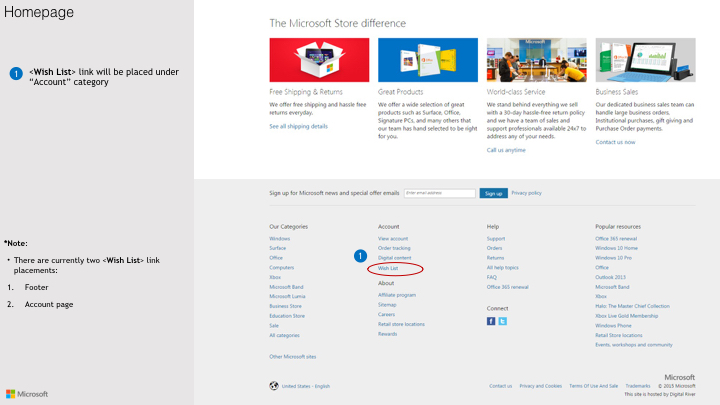
Task: Click the Contact us now link
Action: click(x=615, y=142)
